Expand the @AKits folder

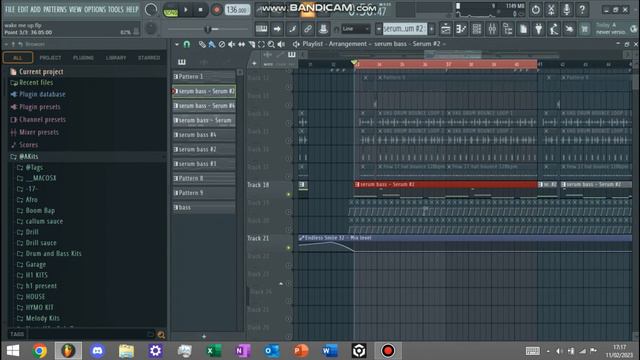tap(29, 157)
